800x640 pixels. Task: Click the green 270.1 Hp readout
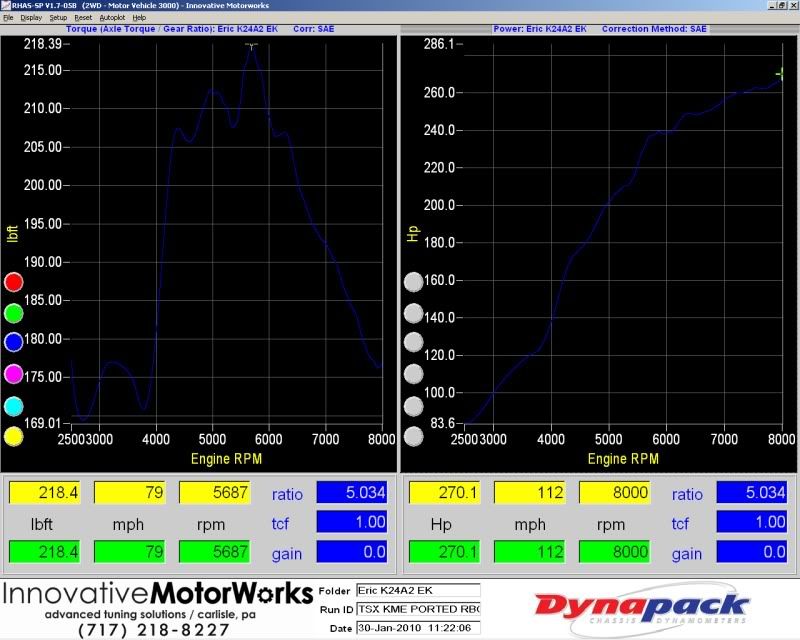[445, 552]
